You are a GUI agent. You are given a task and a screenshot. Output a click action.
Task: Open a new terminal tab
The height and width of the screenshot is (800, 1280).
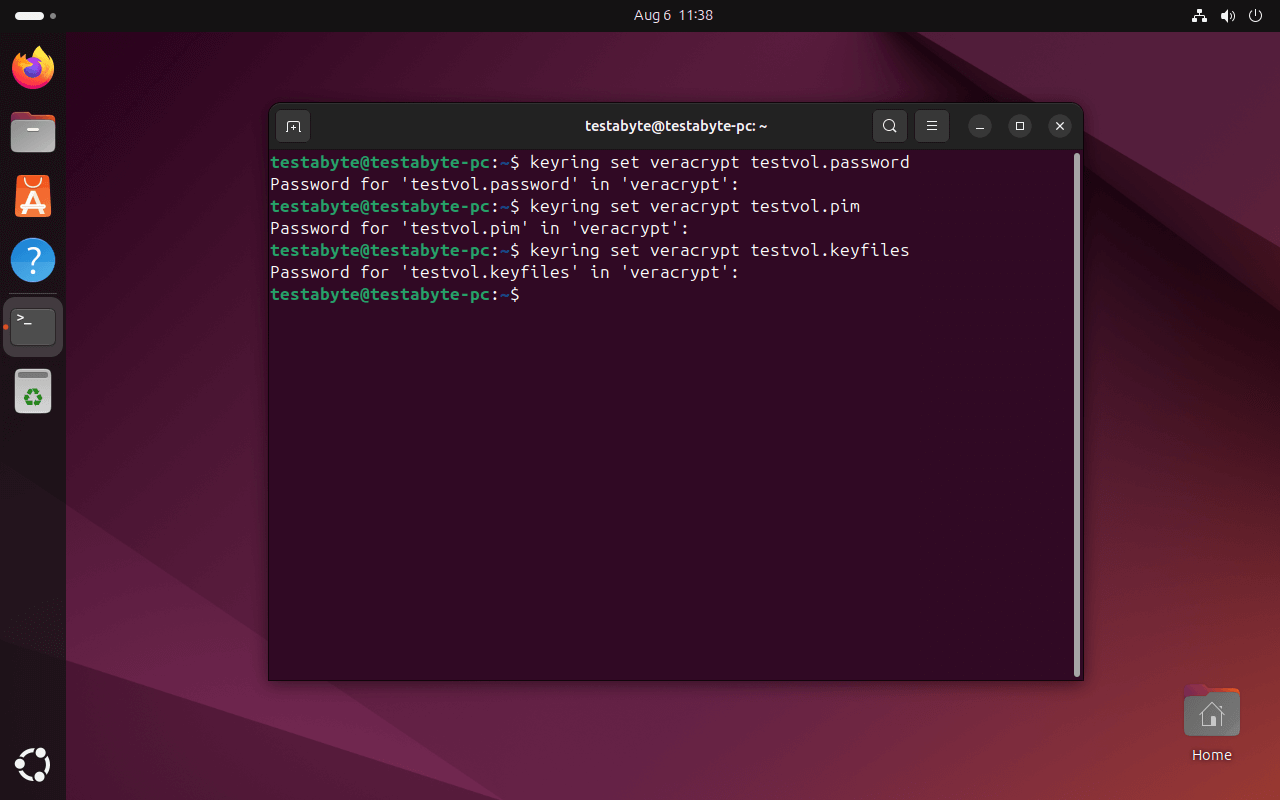pos(292,126)
